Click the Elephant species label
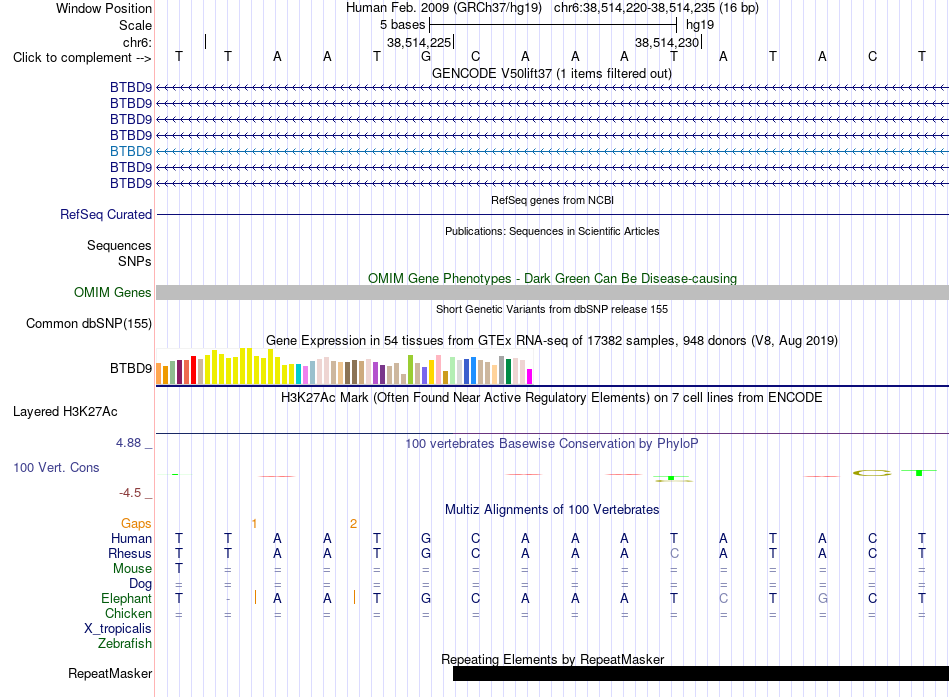This screenshot has height=697, width=950. (x=126, y=599)
